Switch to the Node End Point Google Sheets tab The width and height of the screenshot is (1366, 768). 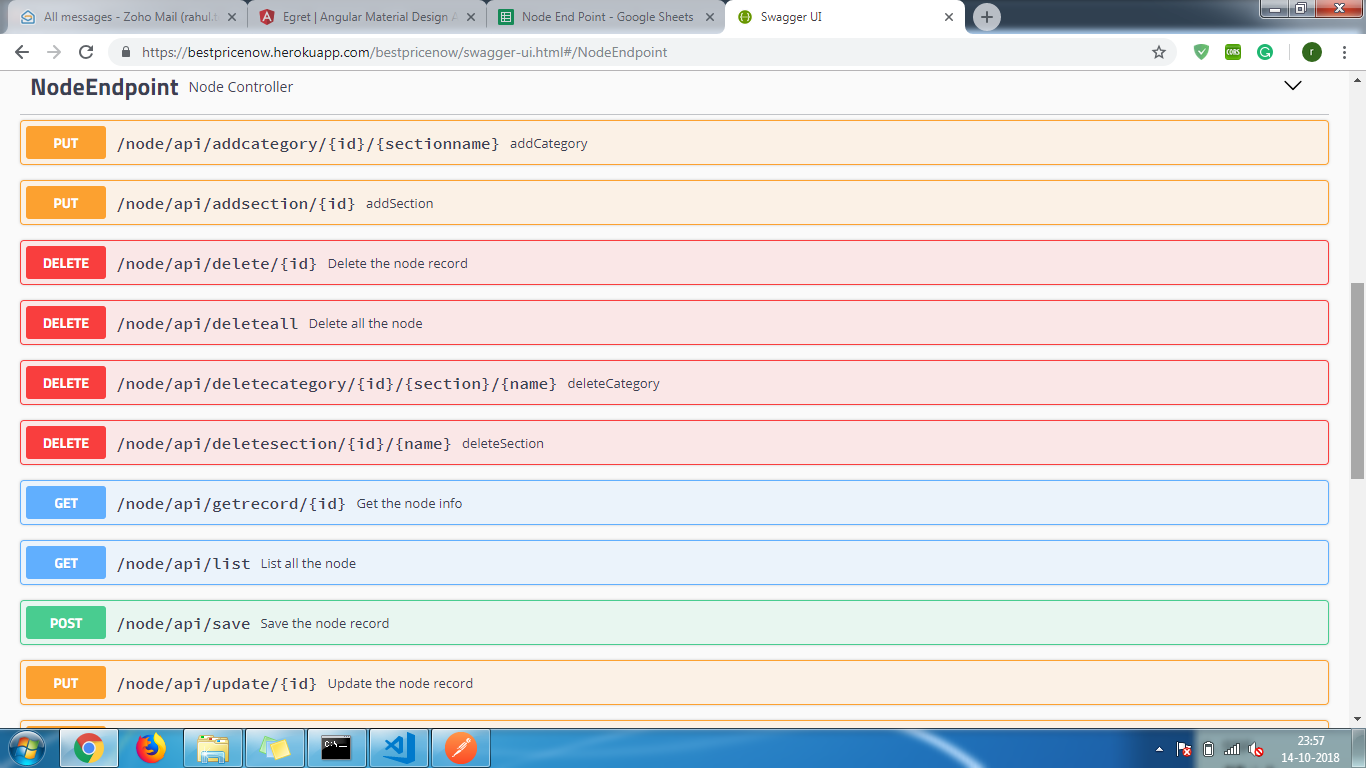pyautogui.click(x=606, y=17)
